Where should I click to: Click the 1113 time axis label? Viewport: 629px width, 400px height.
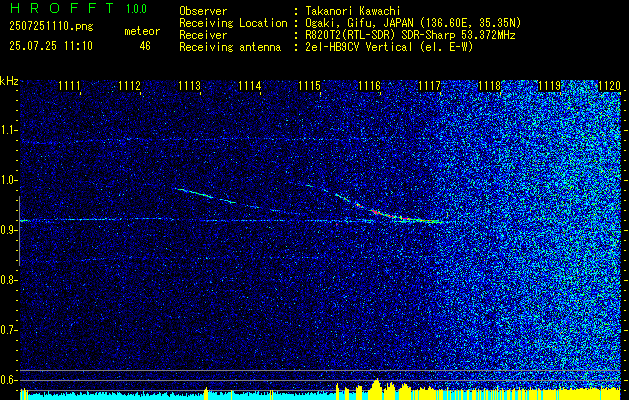[189, 86]
